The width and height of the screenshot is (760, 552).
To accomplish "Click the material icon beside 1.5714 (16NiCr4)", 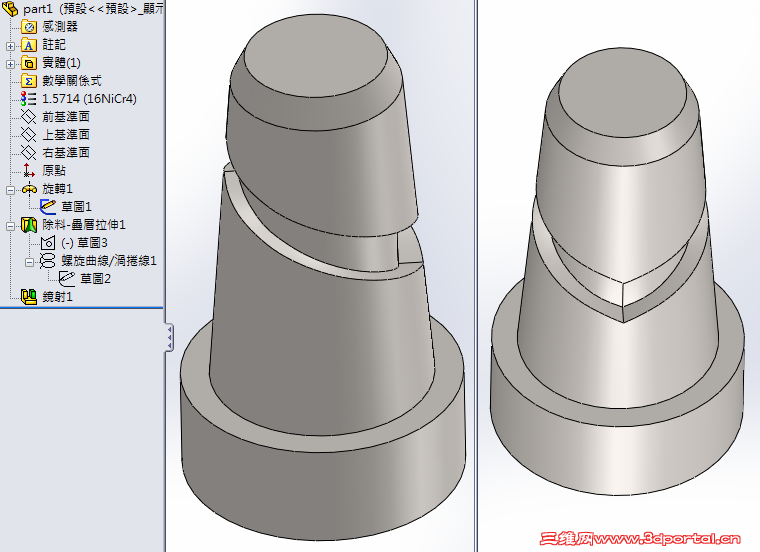I will click(28, 98).
